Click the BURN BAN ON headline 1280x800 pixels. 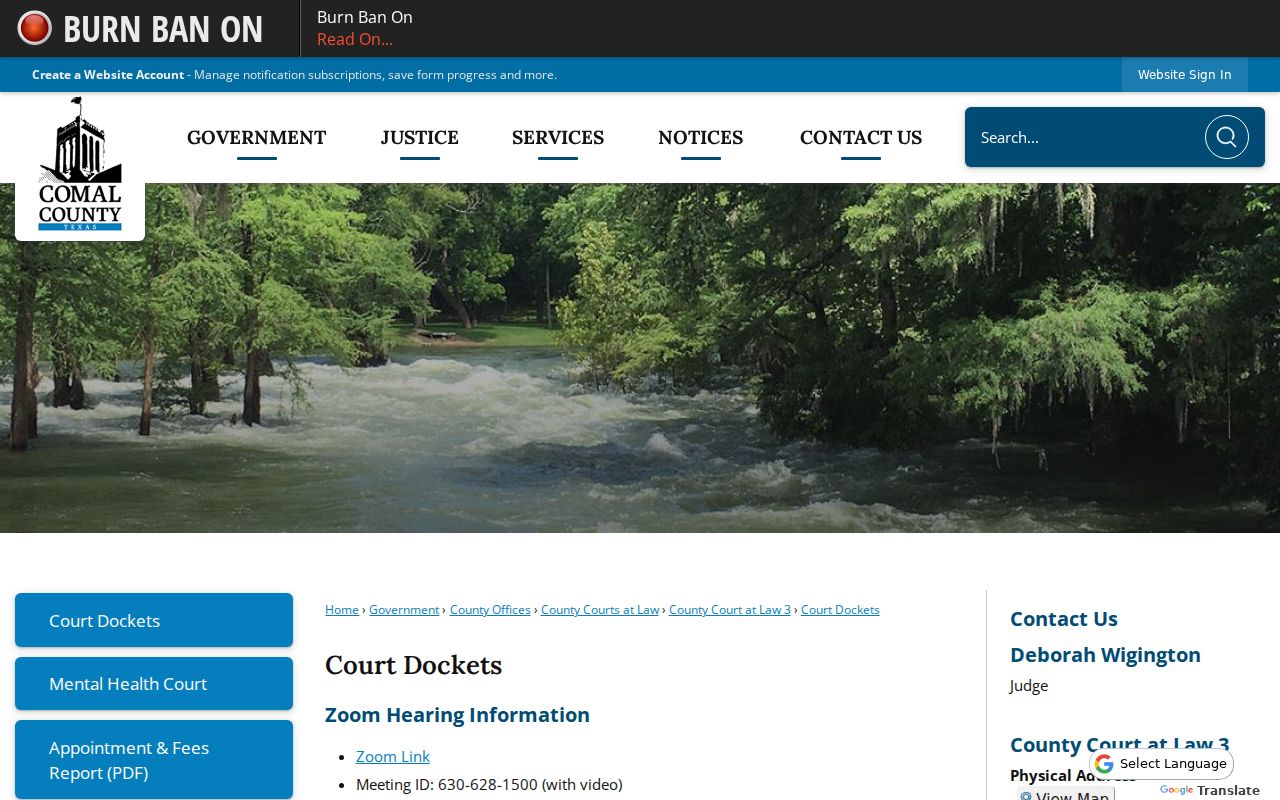pos(163,29)
